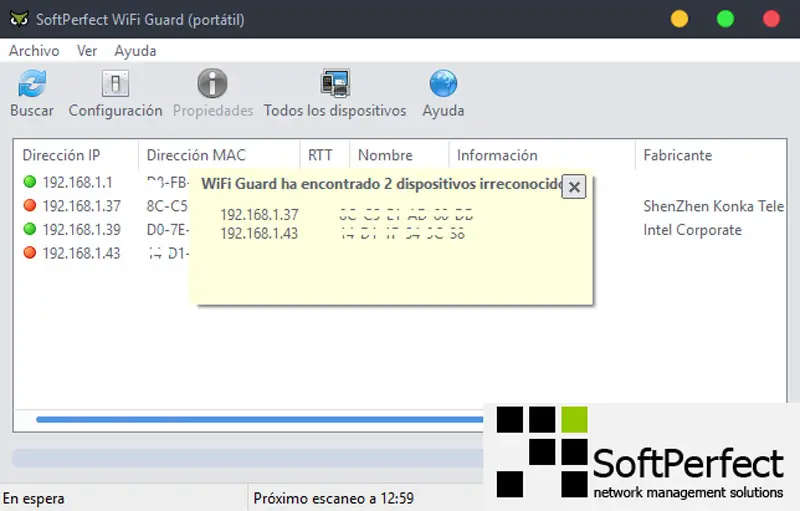The width and height of the screenshot is (800, 511).
Task: Open the Archivo menu
Action: click(34, 50)
